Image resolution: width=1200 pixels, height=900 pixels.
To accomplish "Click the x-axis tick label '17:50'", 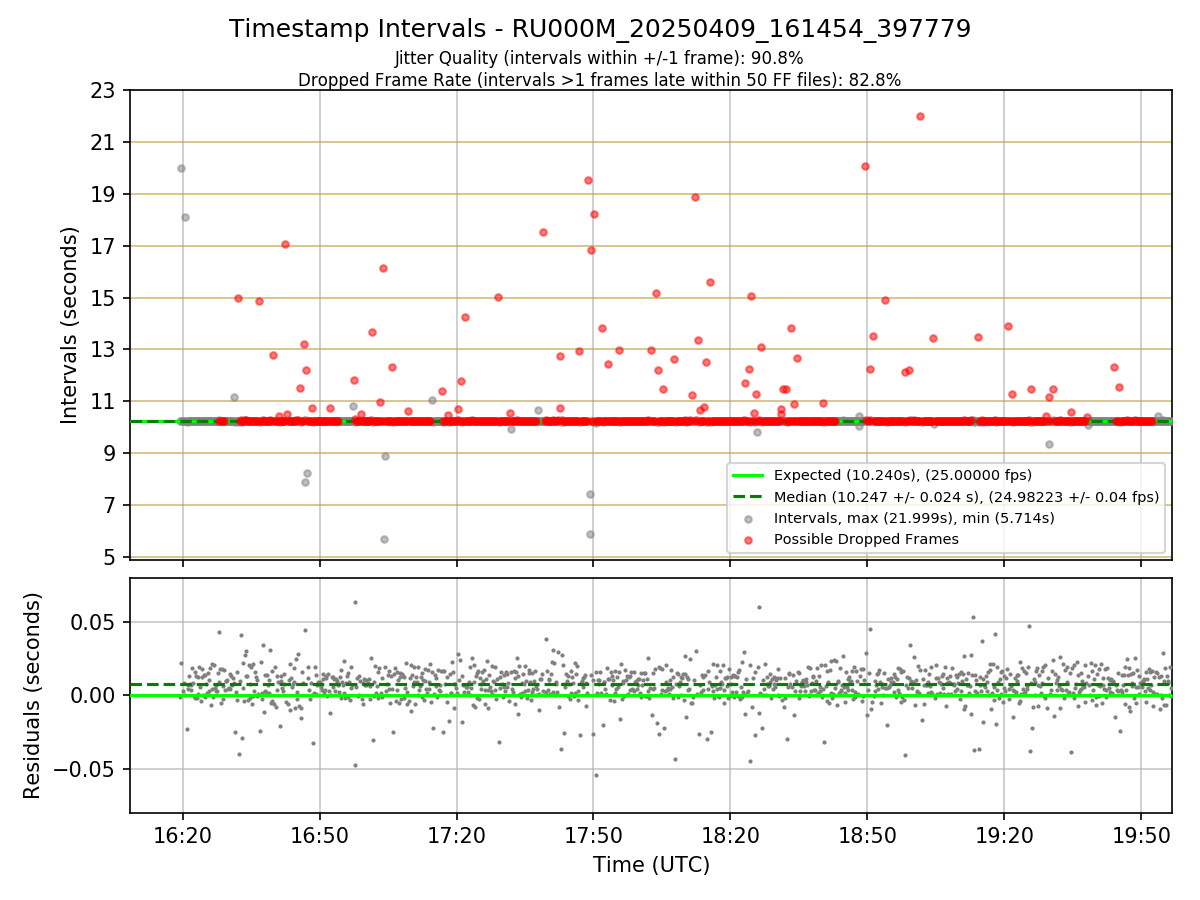I will [x=593, y=834].
